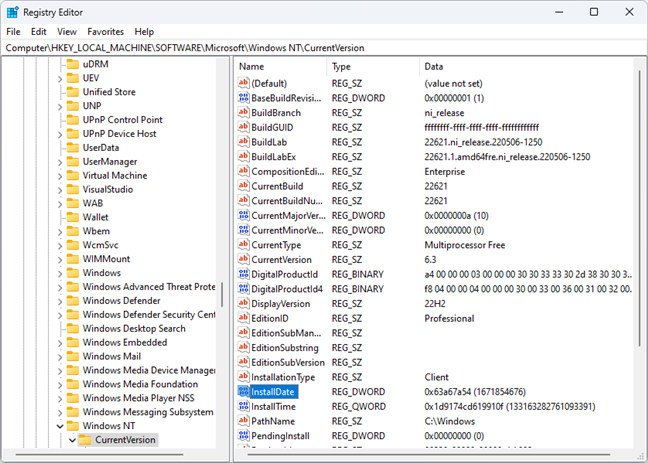The height and width of the screenshot is (463, 648).
Task: Select the UserData key
Action: coord(101,148)
